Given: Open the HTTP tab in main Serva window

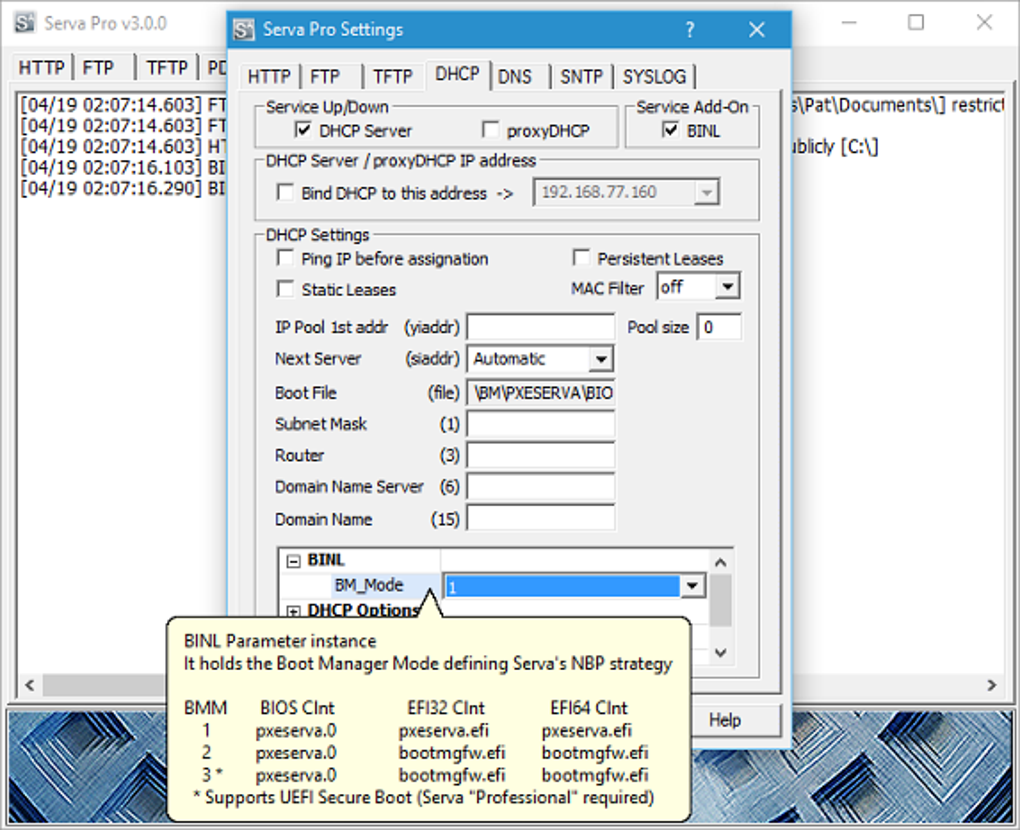Looking at the screenshot, I should click(x=41, y=68).
